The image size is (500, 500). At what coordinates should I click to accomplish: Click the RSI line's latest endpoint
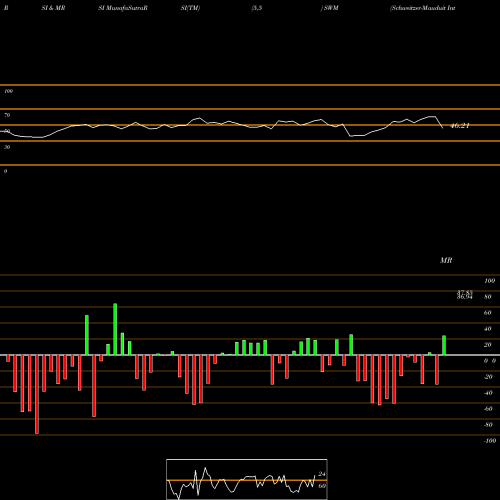[x=443, y=128]
